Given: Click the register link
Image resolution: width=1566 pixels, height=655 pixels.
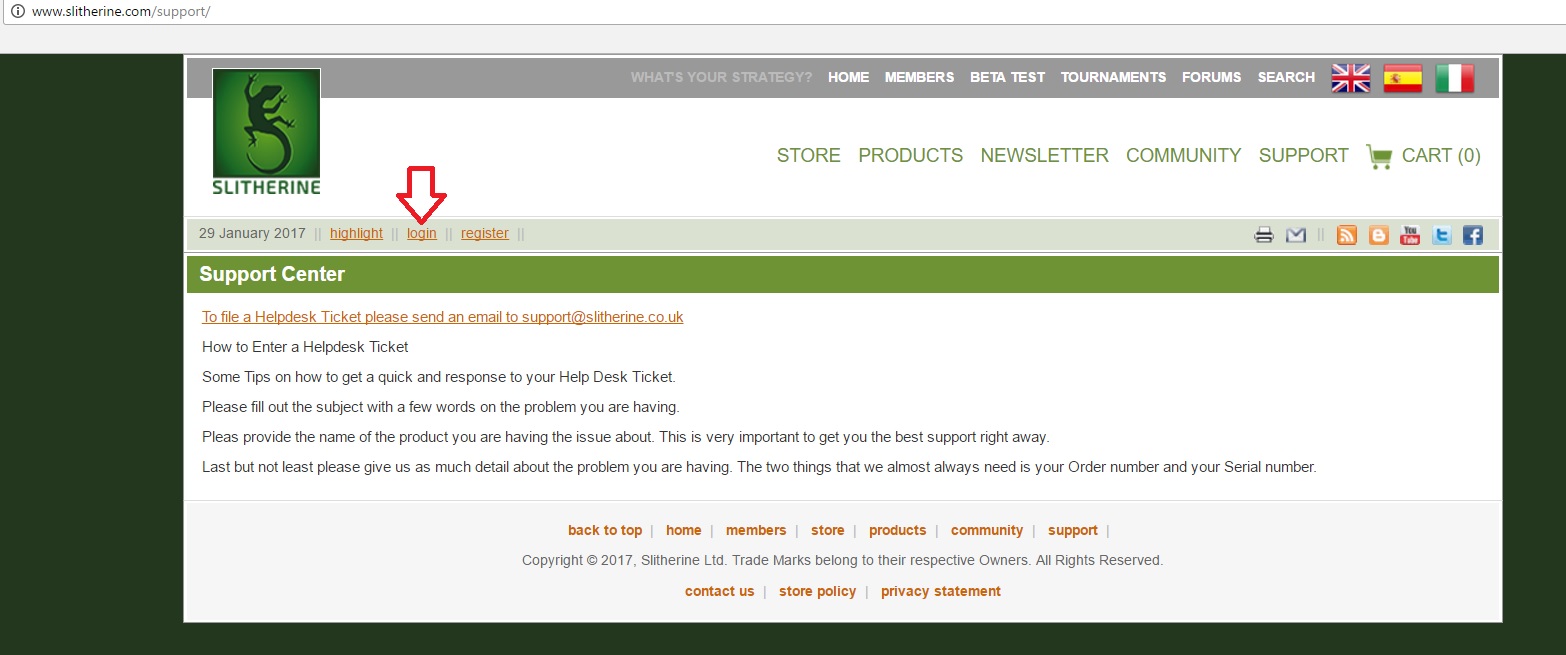Looking at the screenshot, I should pos(485,233).
